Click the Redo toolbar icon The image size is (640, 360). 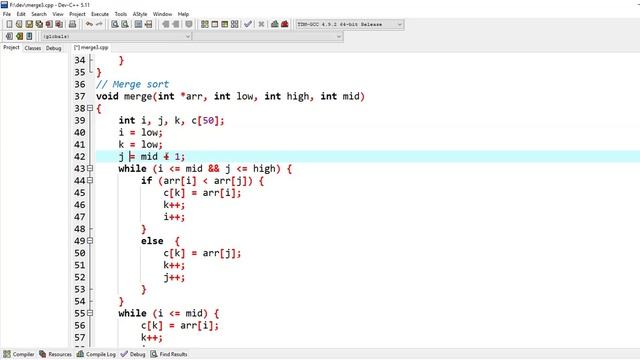pos(99,24)
